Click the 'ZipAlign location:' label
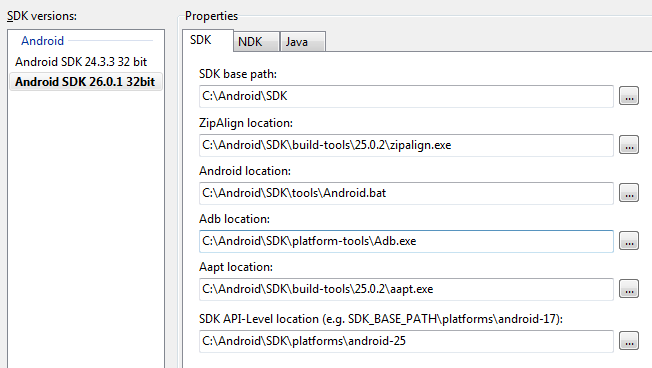Image resolution: width=652 pixels, height=368 pixels. click(x=246, y=123)
